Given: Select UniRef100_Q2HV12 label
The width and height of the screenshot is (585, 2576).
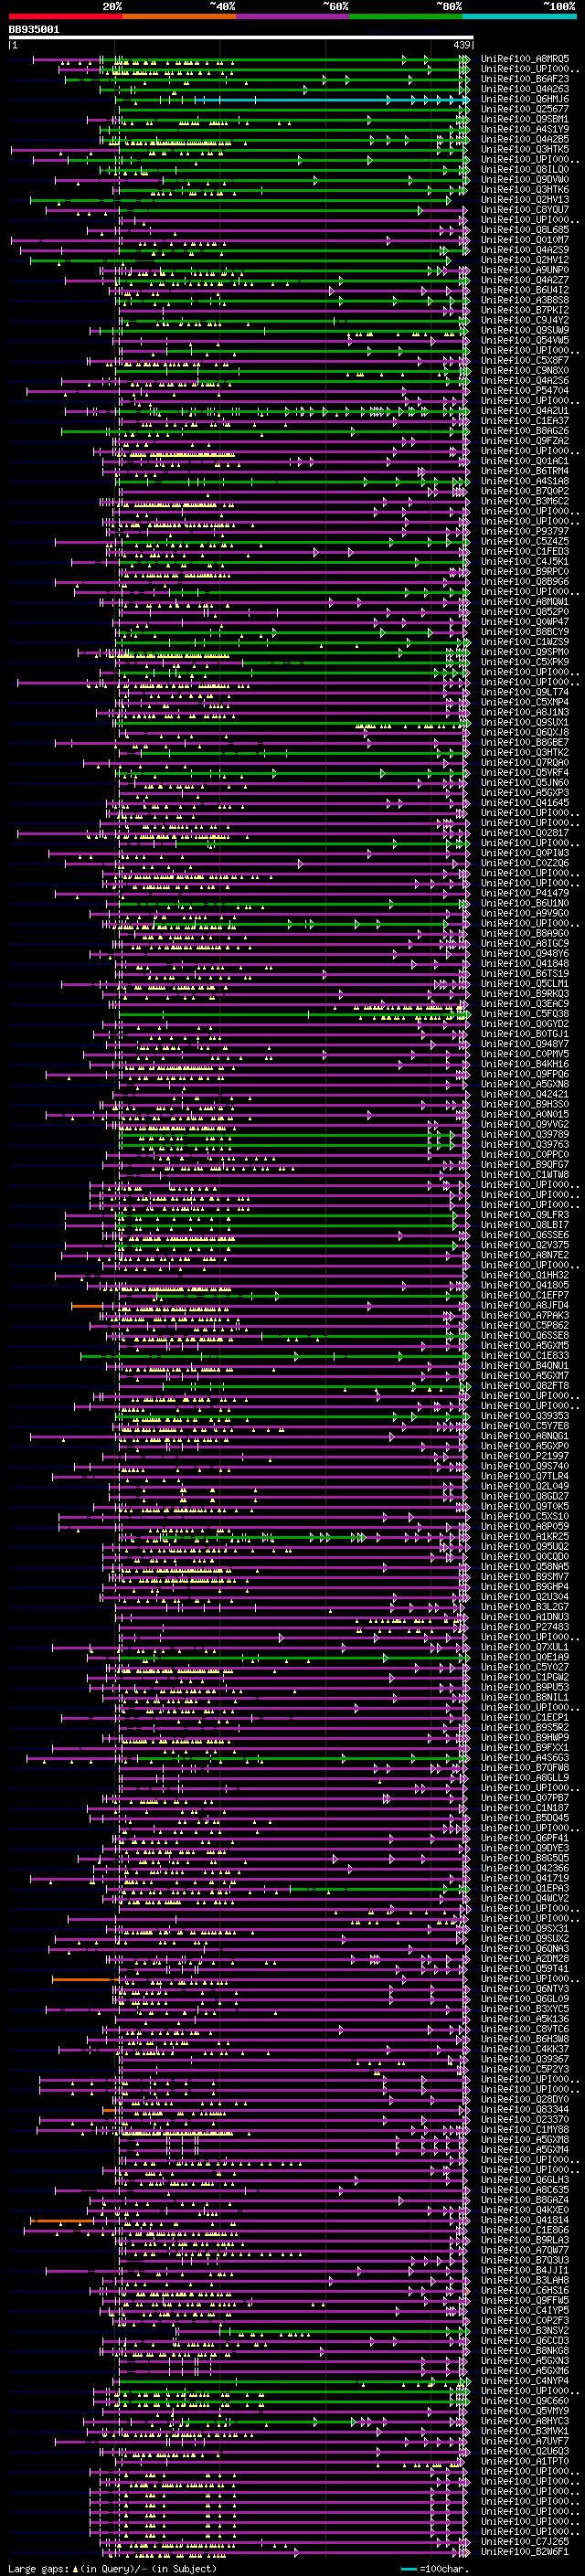Looking at the screenshot, I should click(525, 260).
